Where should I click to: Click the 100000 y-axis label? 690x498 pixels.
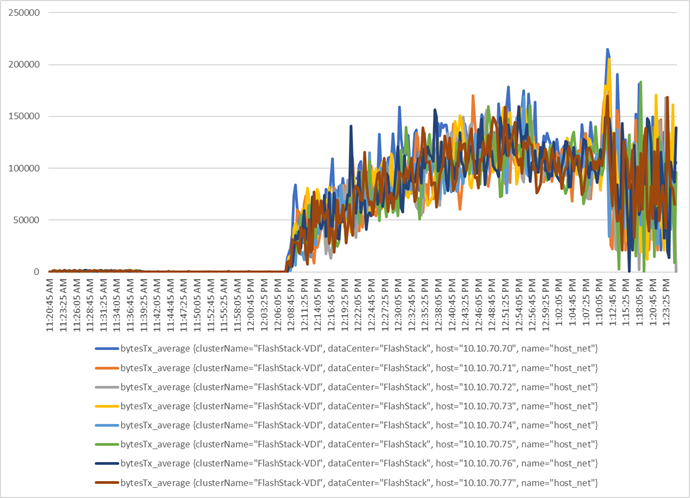(24, 168)
